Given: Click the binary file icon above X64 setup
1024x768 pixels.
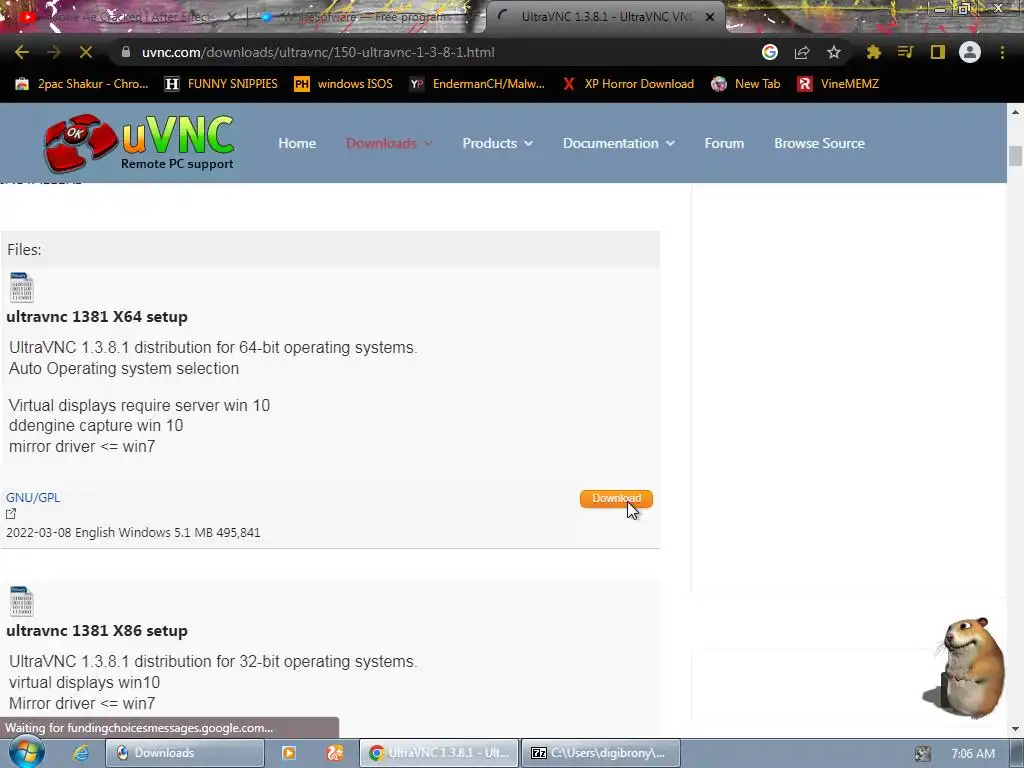Looking at the screenshot, I should point(22,287).
